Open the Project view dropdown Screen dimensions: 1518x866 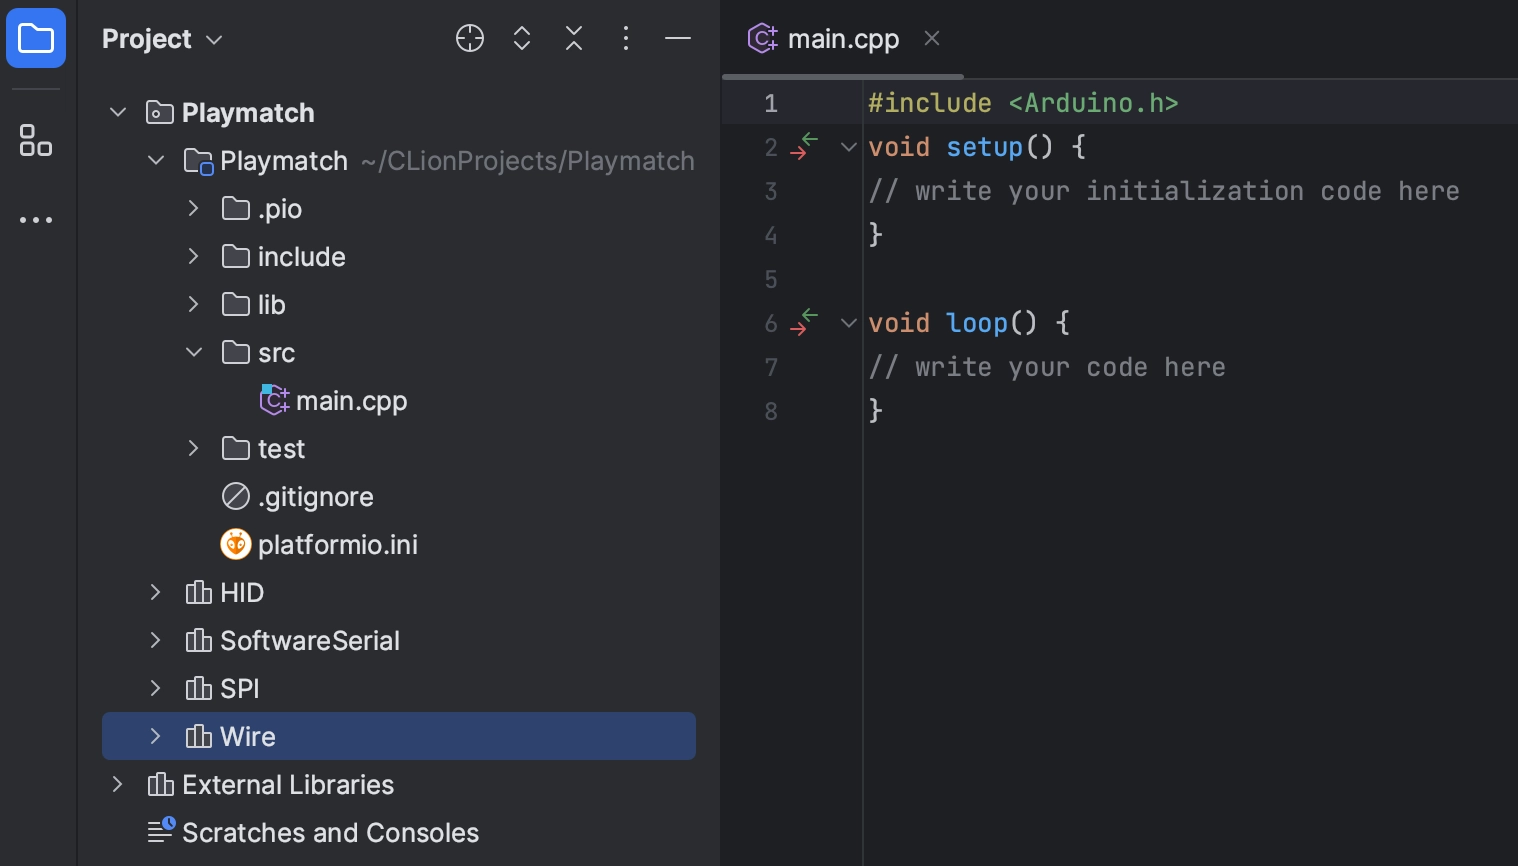(x=162, y=39)
